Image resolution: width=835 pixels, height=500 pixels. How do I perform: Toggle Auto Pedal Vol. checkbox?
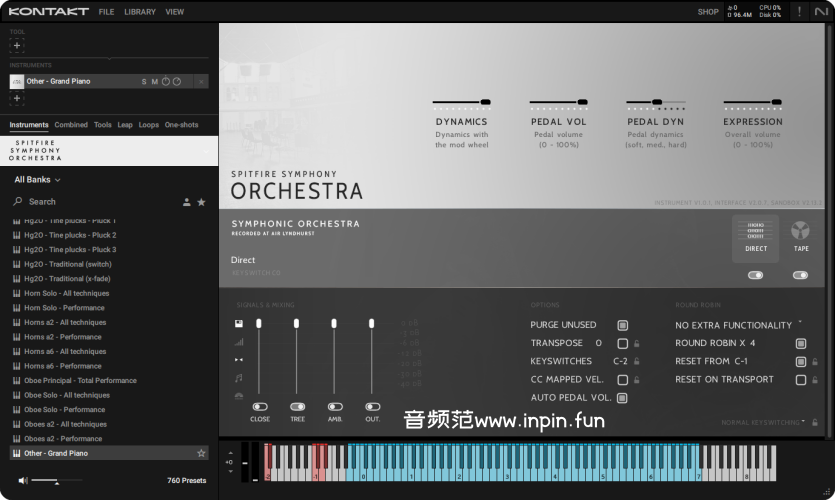[x=623, y=398]
